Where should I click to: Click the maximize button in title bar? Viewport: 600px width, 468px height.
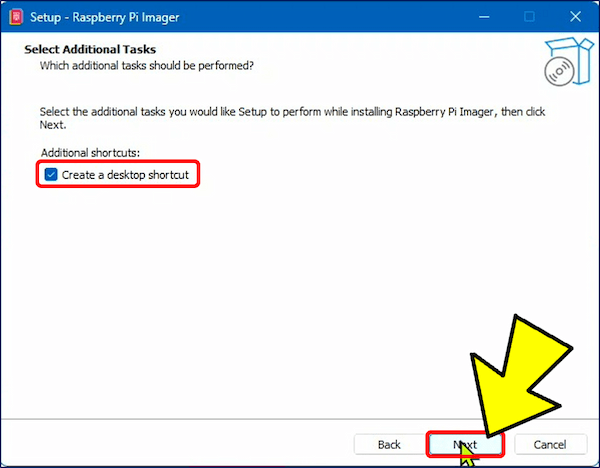[529, 17]
